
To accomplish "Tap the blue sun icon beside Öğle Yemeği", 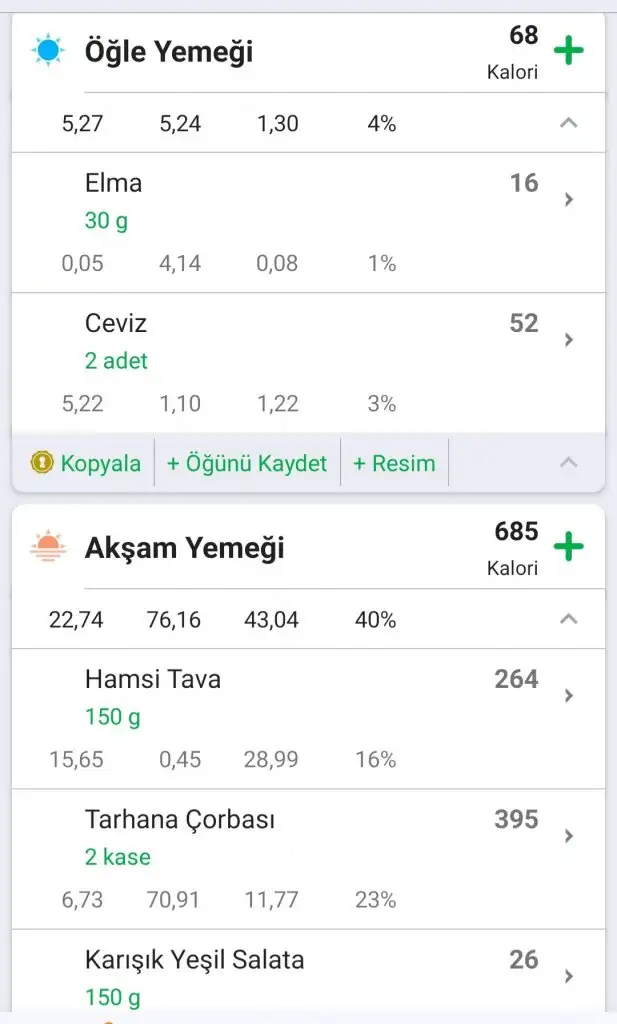I will 47,50.
